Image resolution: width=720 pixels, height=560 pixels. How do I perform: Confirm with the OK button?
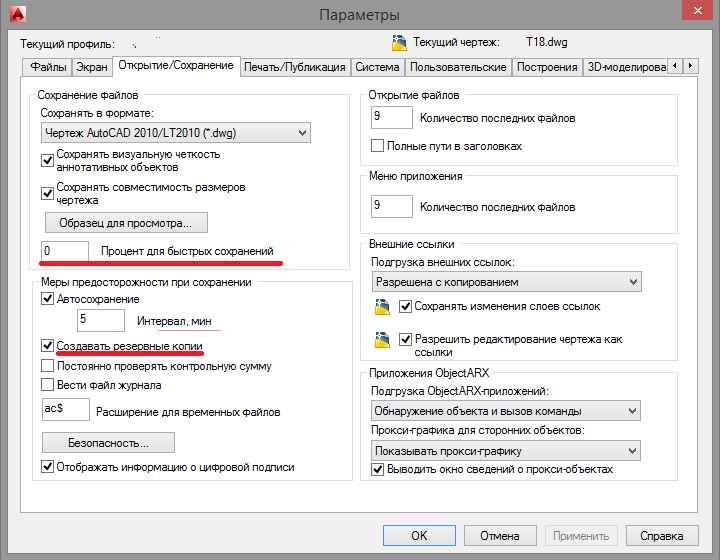(419, 535)
